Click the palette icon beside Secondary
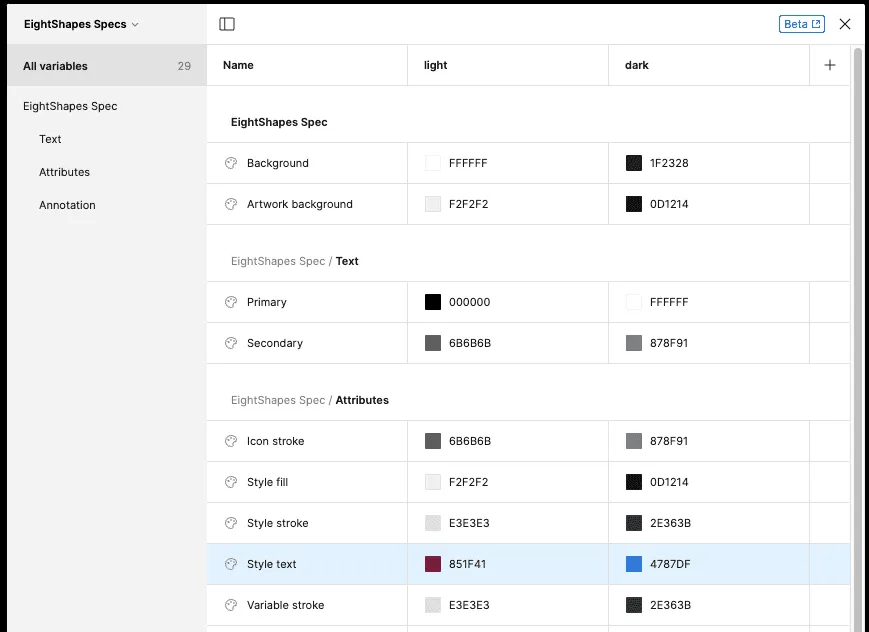 point(231,343)
